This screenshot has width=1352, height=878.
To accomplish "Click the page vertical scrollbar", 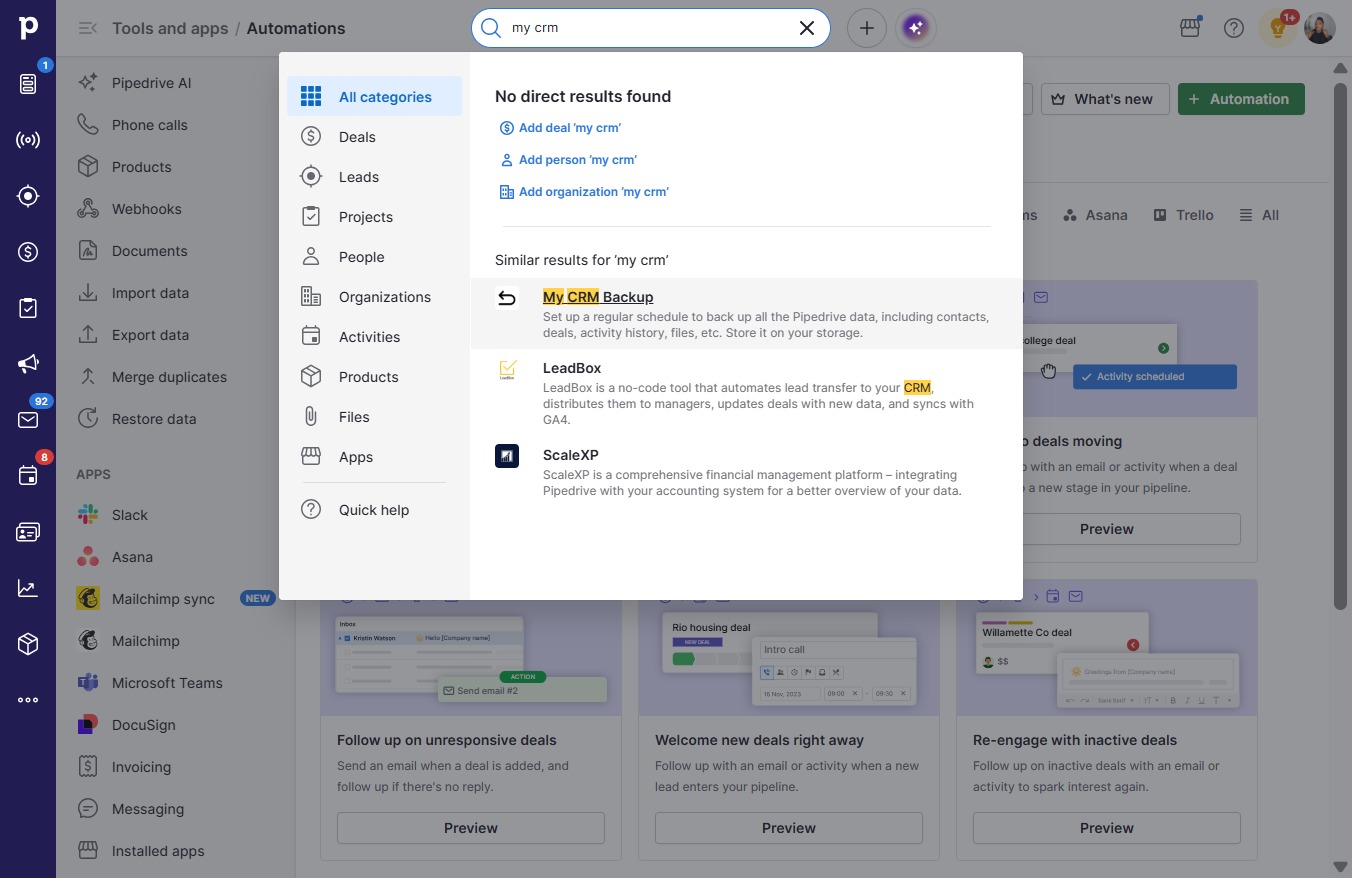I will [x=1340, y=345].
